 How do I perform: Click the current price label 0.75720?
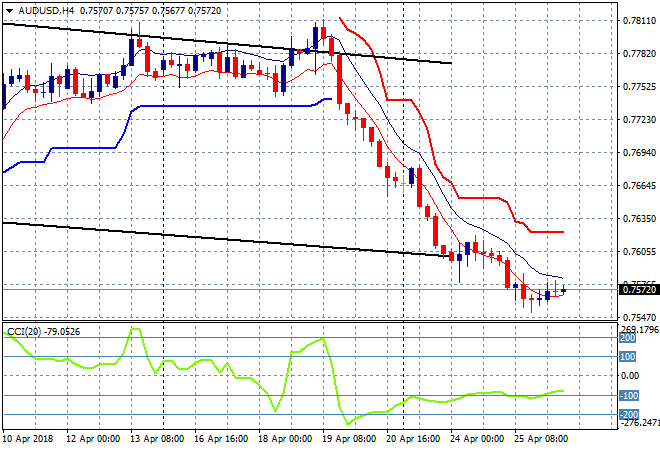coord(638,290)
